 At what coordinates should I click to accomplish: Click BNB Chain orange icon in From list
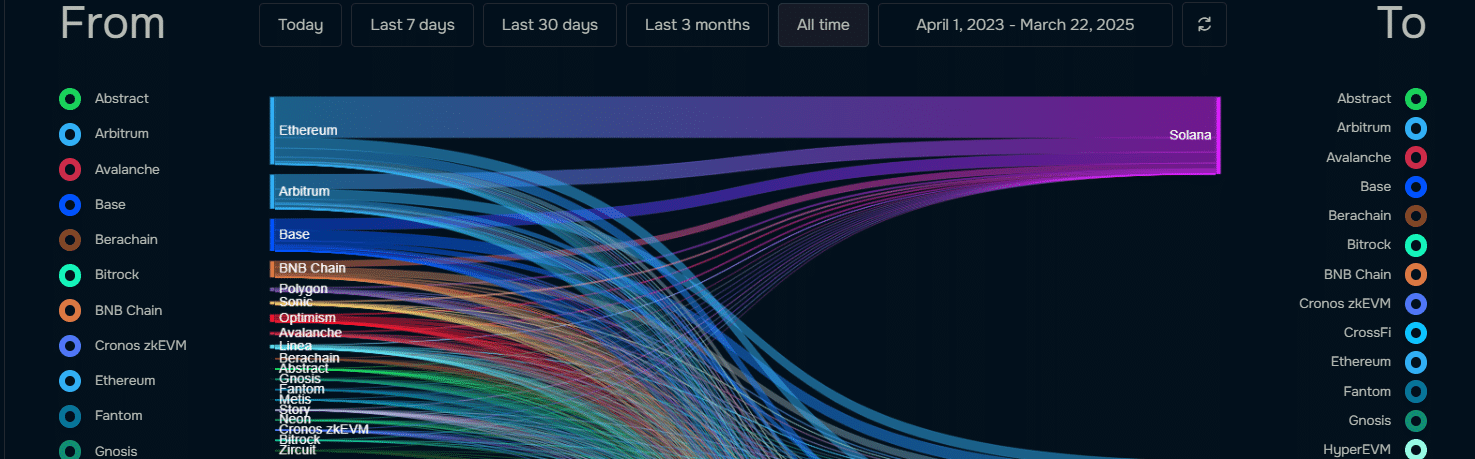[70, 311]
